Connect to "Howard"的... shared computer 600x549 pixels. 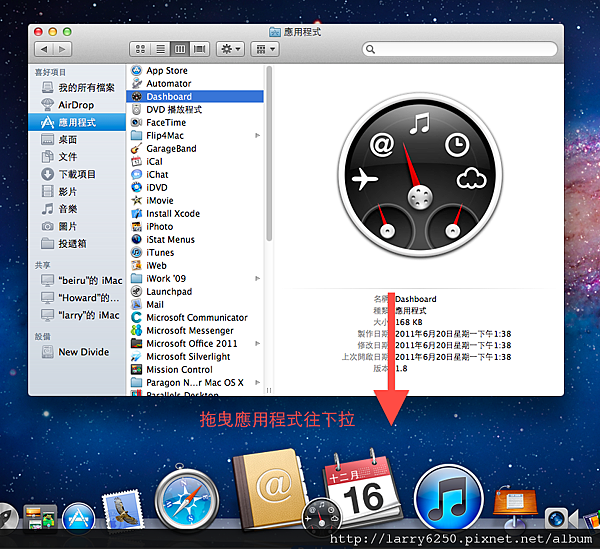point(77,298)
